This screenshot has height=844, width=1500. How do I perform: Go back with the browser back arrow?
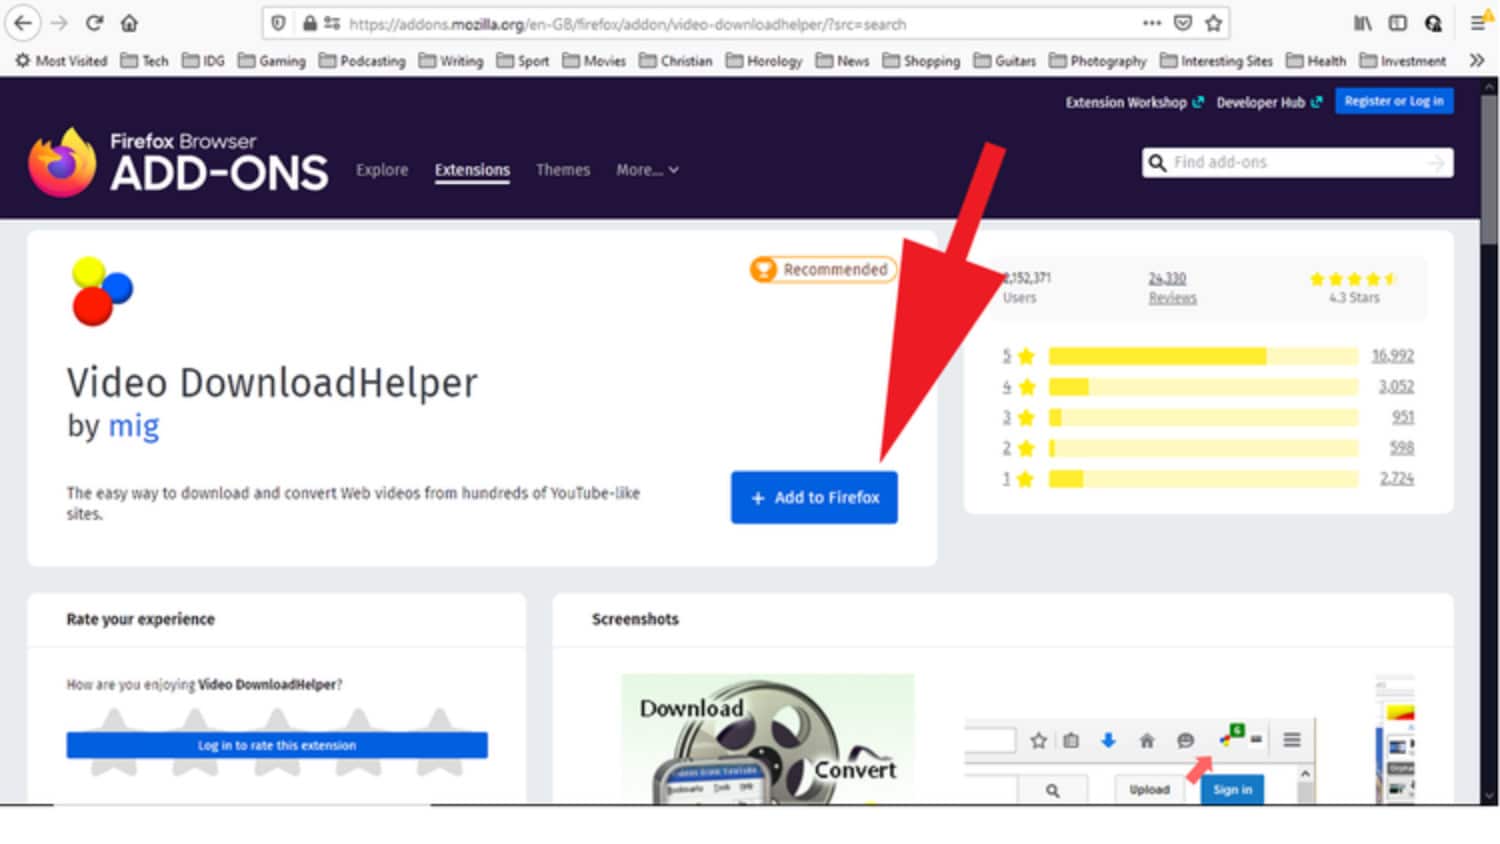(23, 23)
